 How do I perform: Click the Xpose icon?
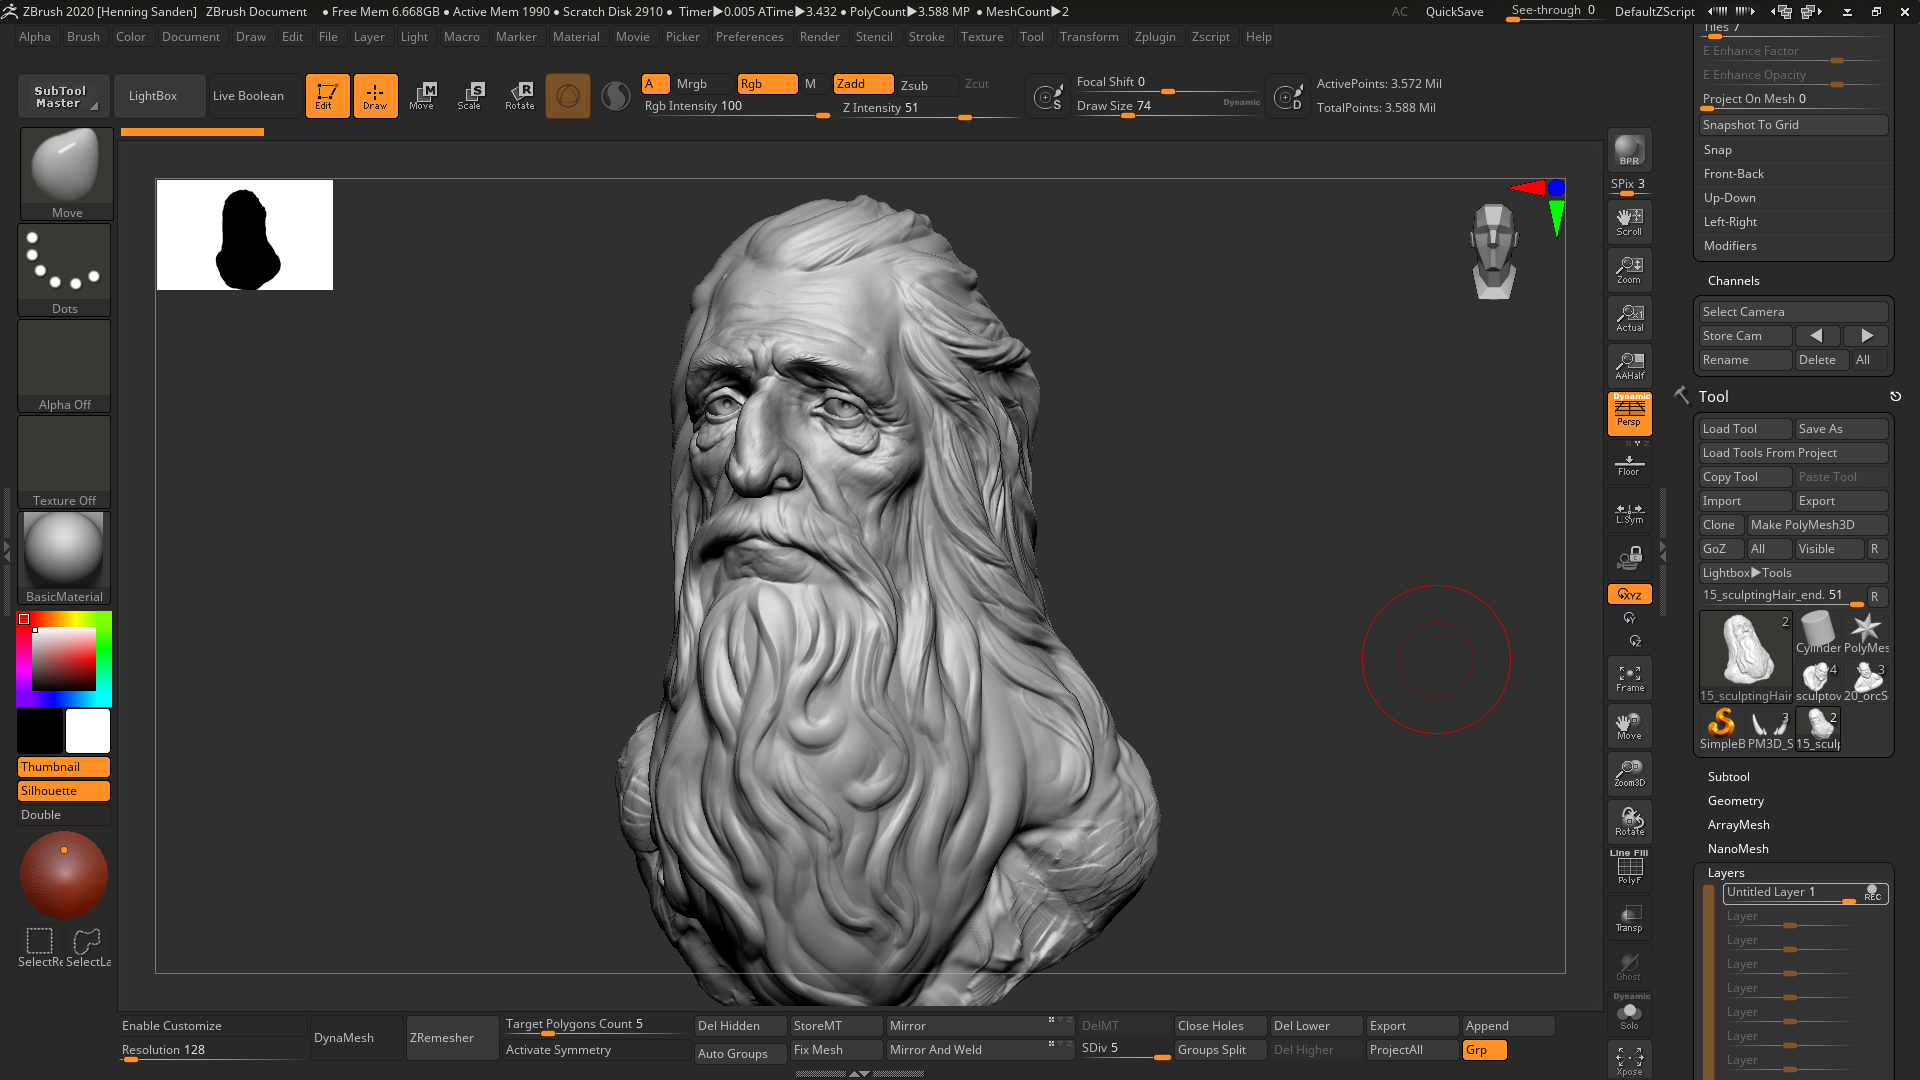pos(1629,1061)
